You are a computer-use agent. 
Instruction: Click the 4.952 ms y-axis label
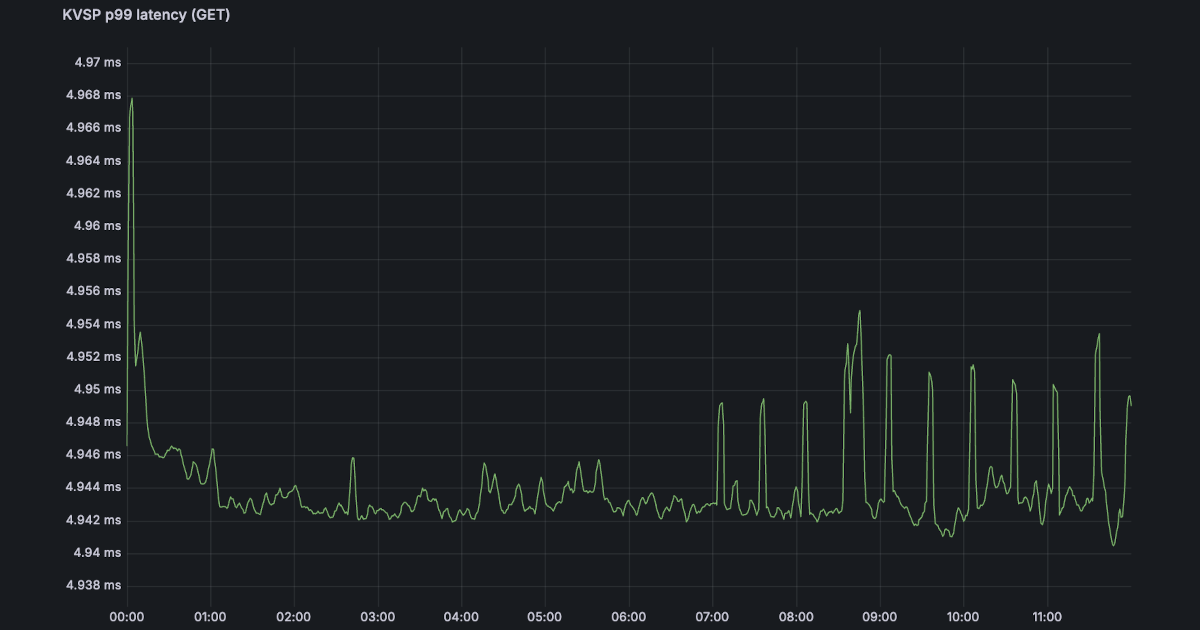point(94,357)
